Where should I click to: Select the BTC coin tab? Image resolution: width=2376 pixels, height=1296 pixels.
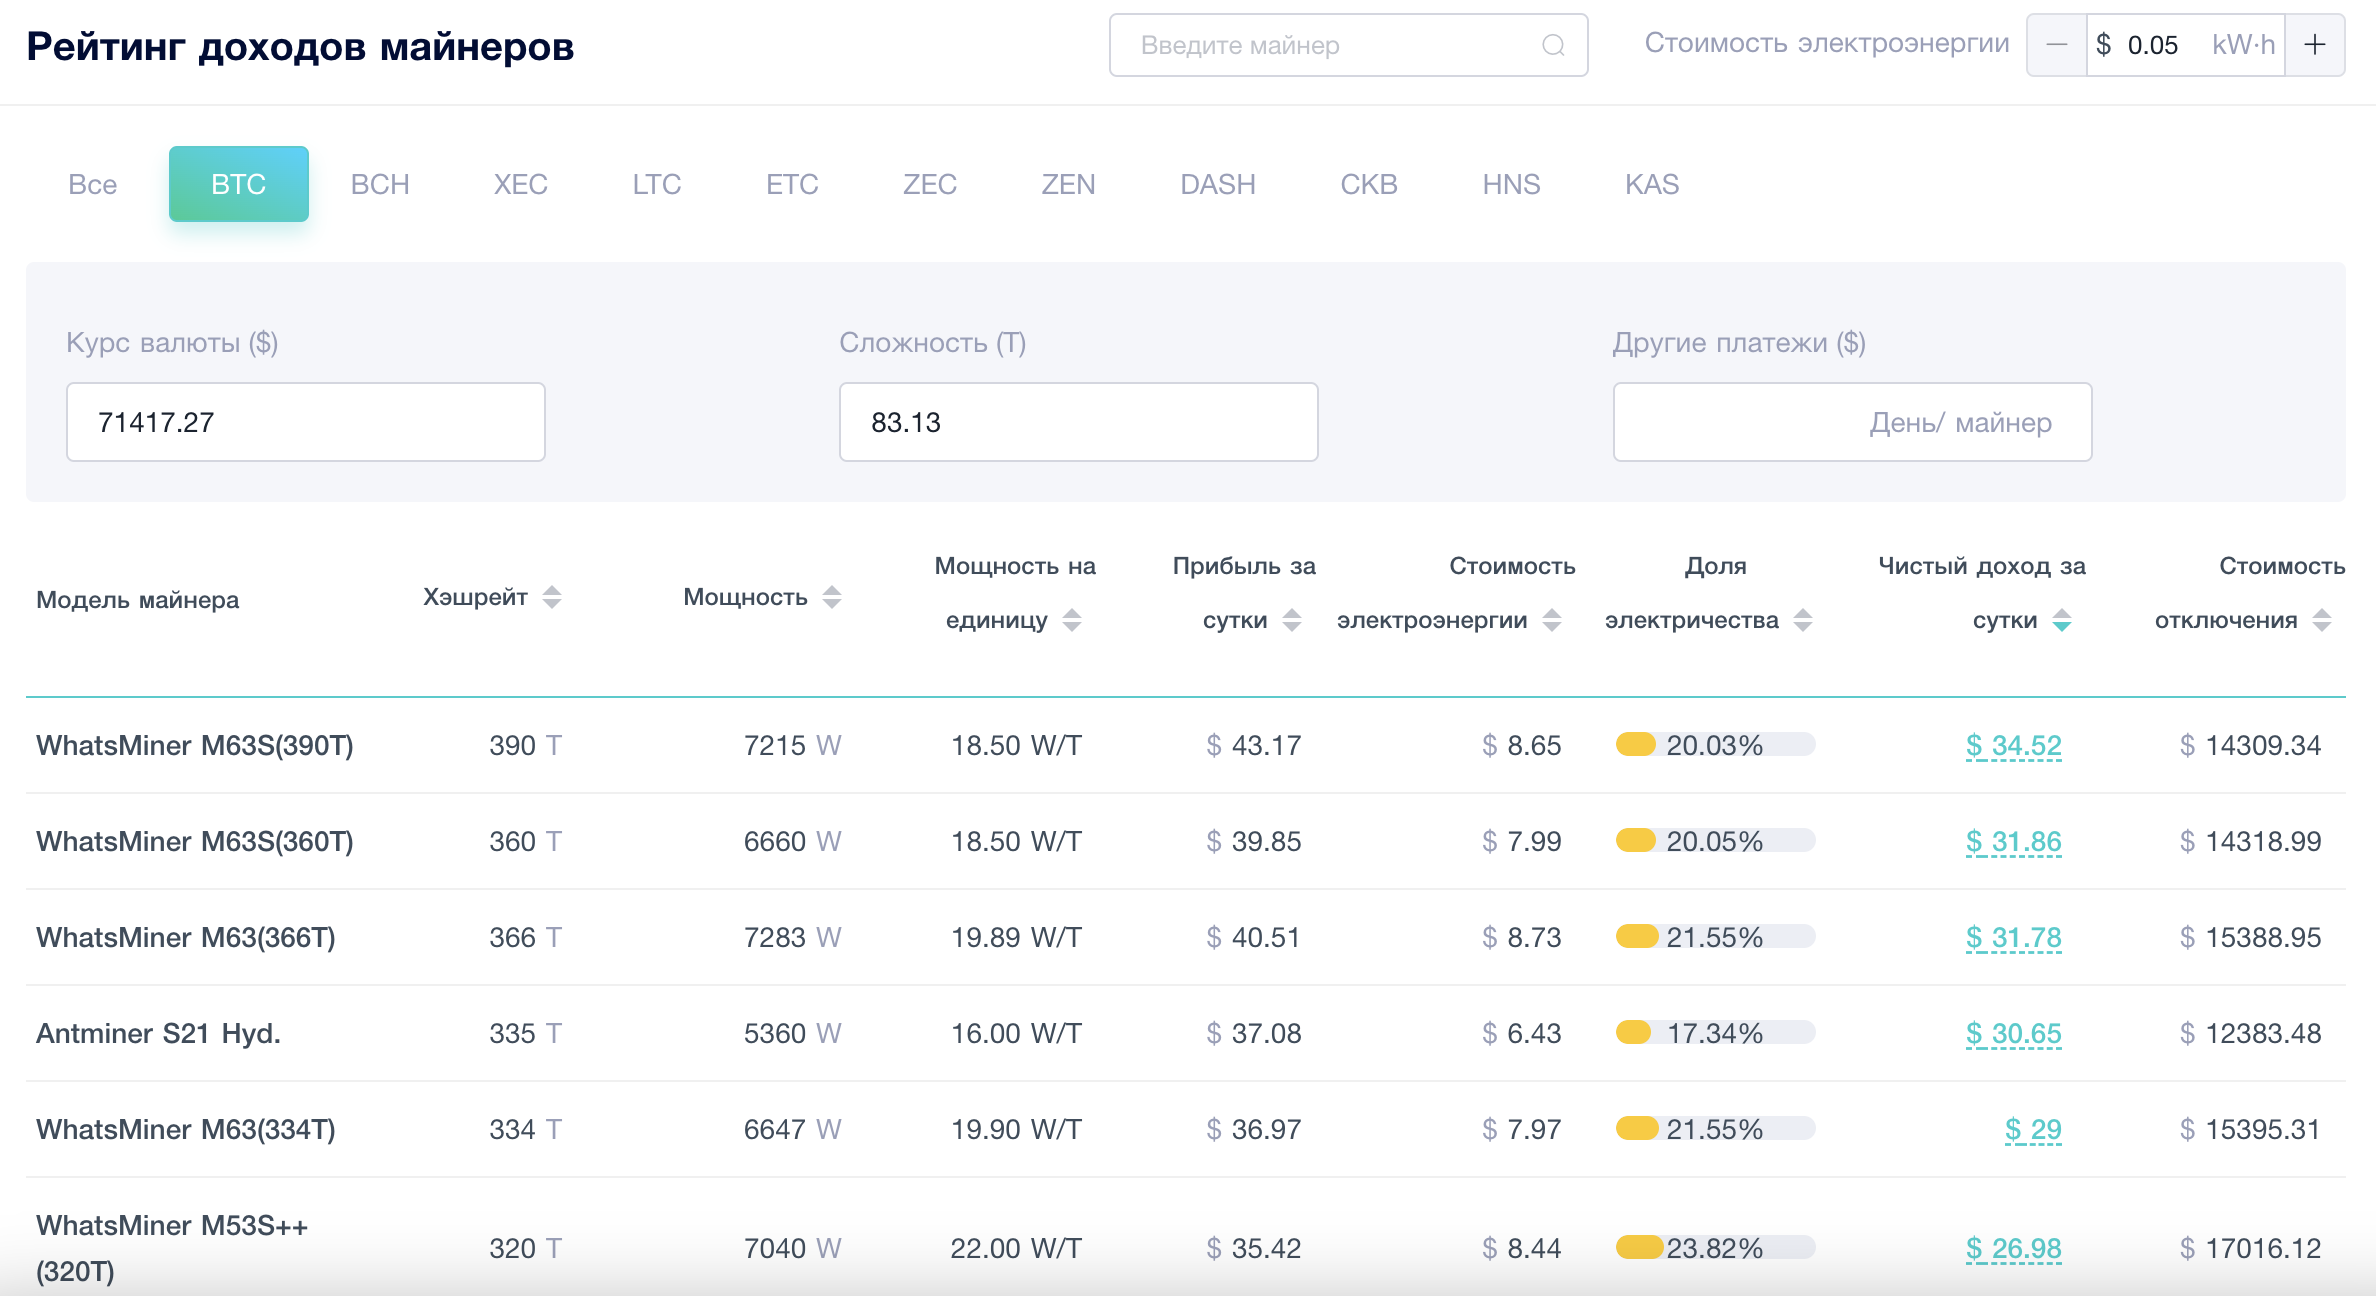(239, 184)
